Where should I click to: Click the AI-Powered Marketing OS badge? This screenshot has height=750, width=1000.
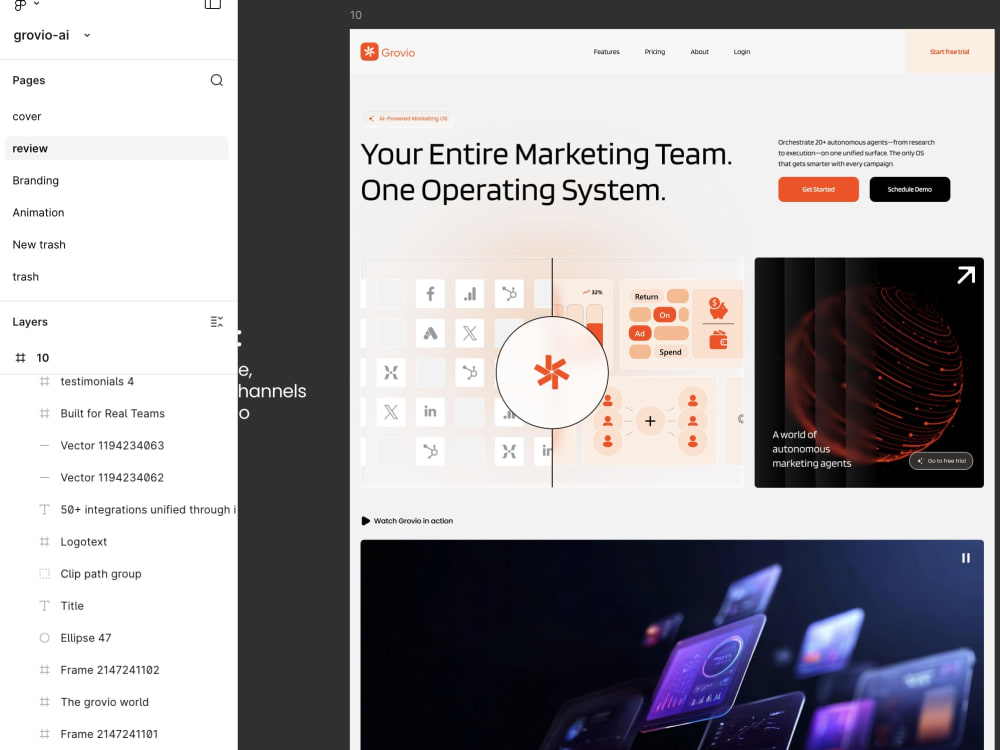click(x=408, y=119)
